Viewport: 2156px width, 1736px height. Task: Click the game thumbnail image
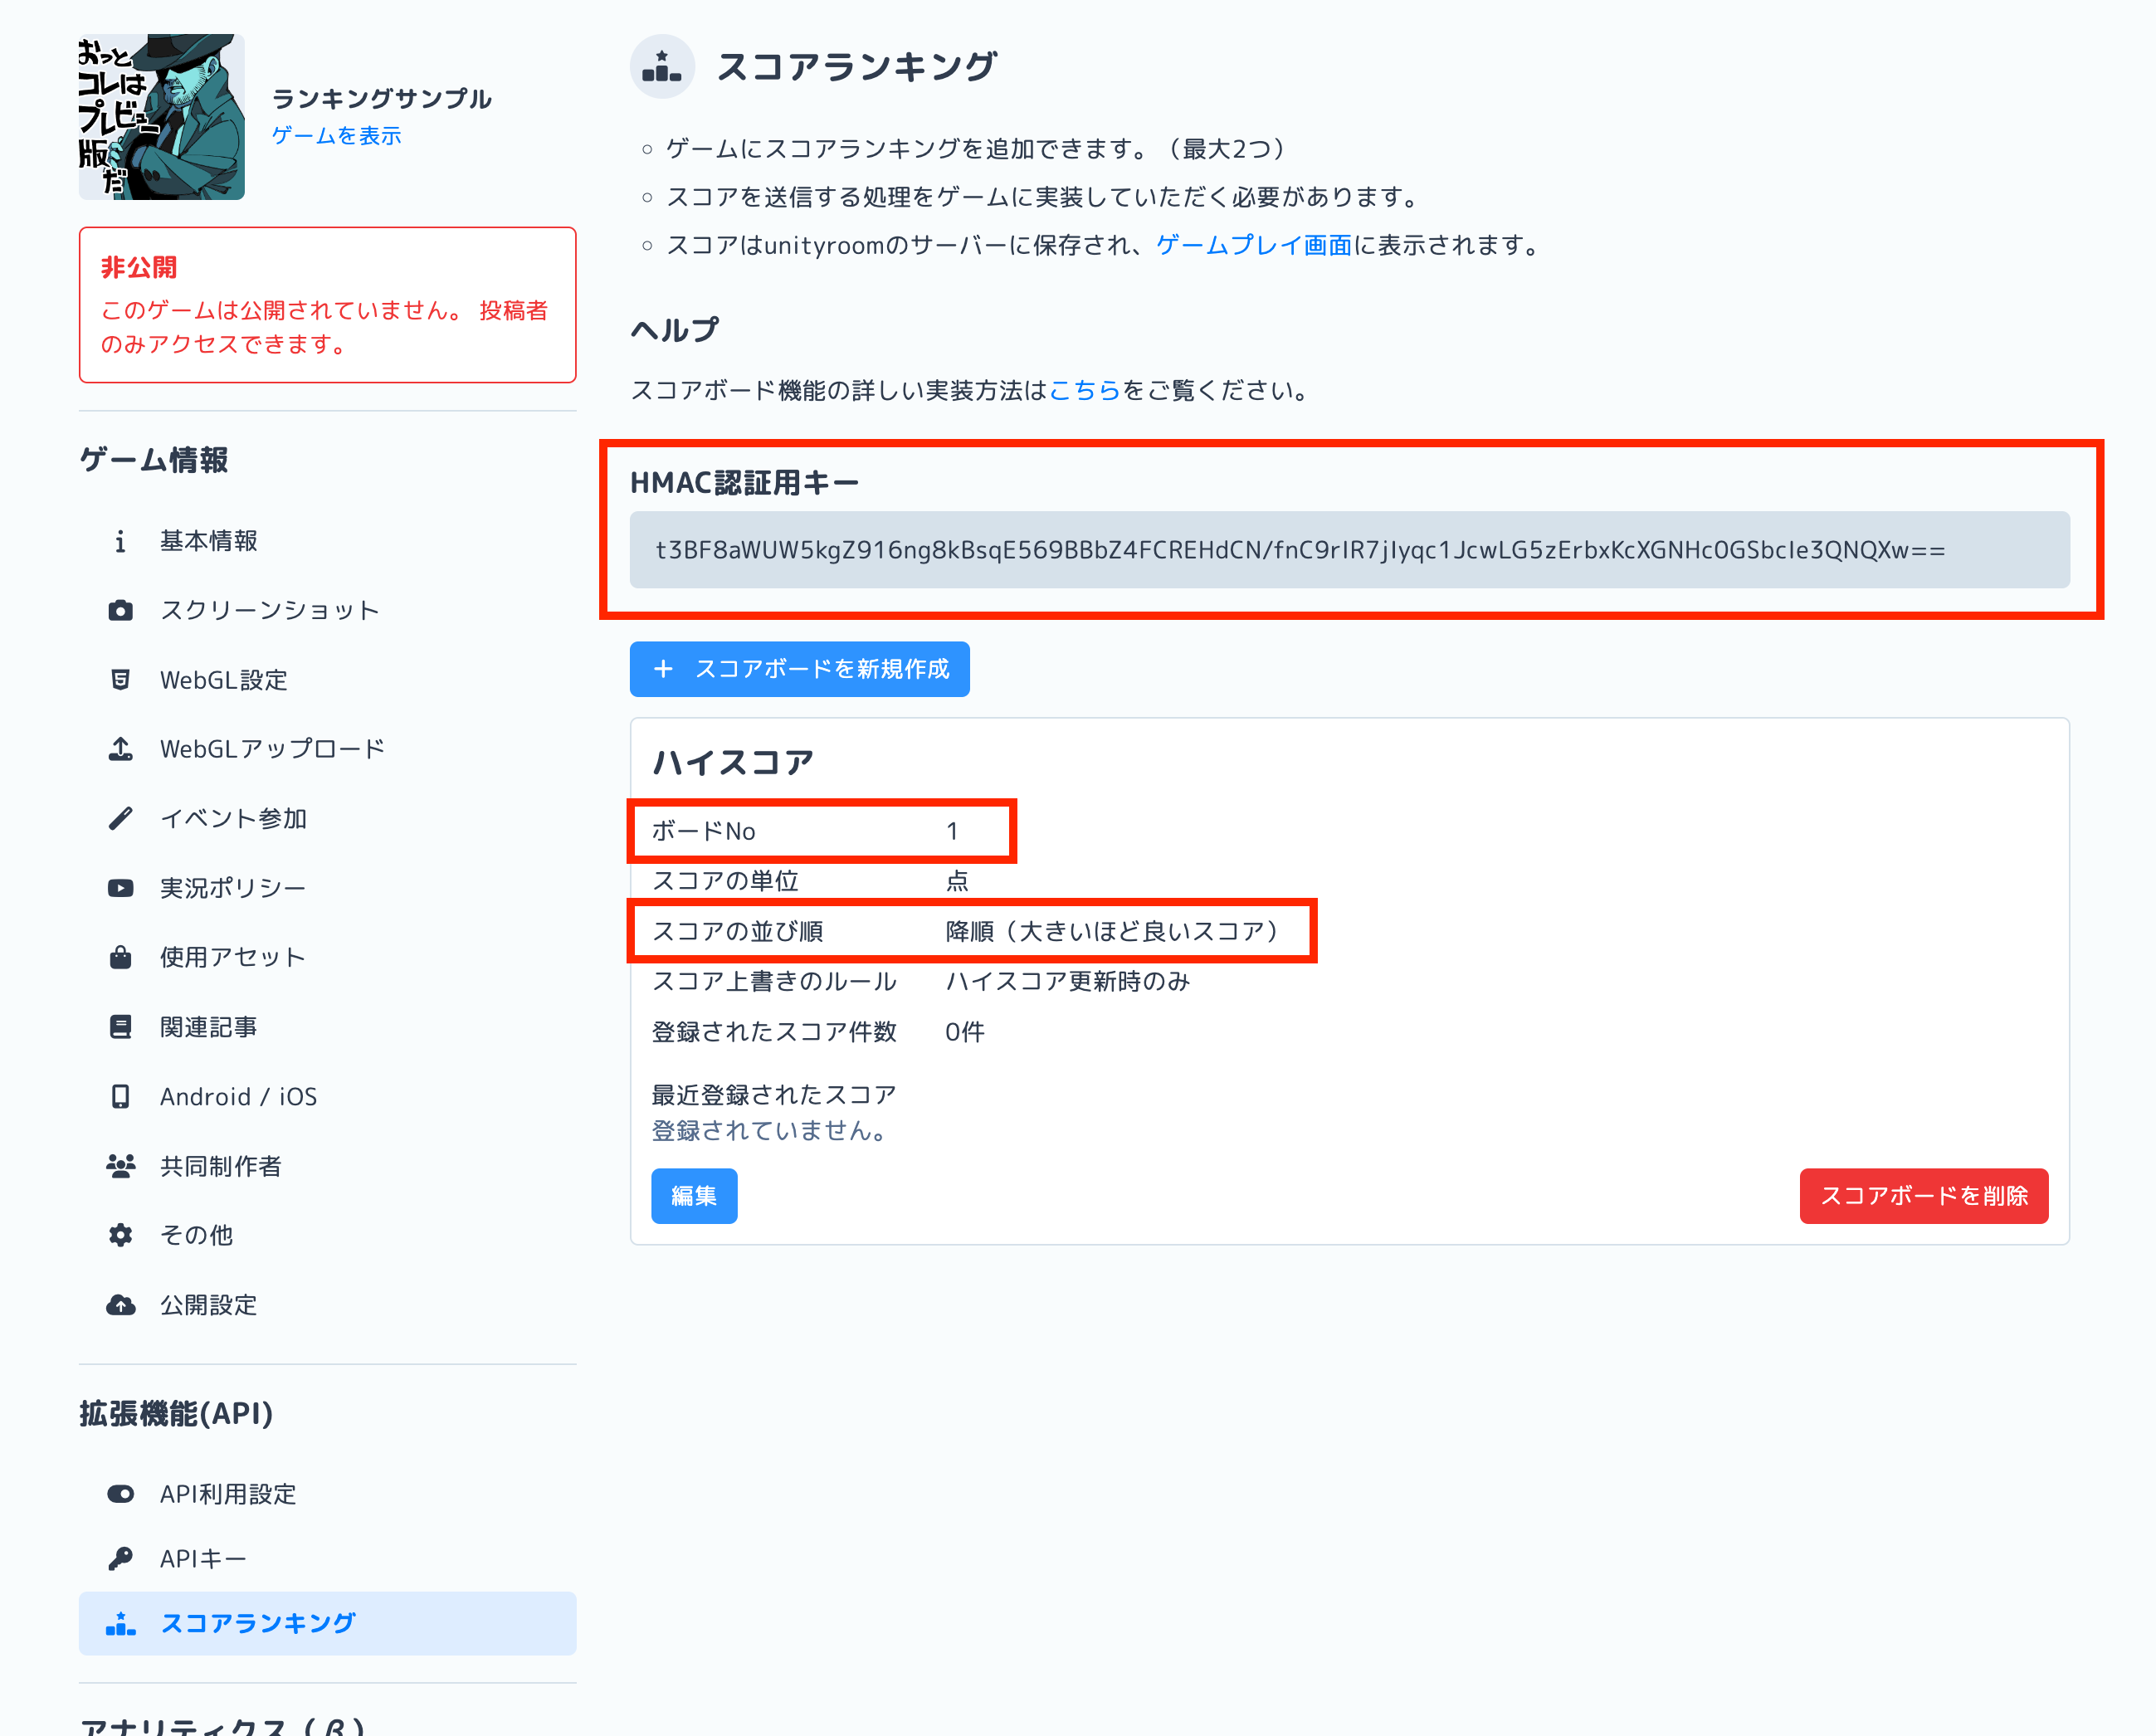click(x=161, y=117)
